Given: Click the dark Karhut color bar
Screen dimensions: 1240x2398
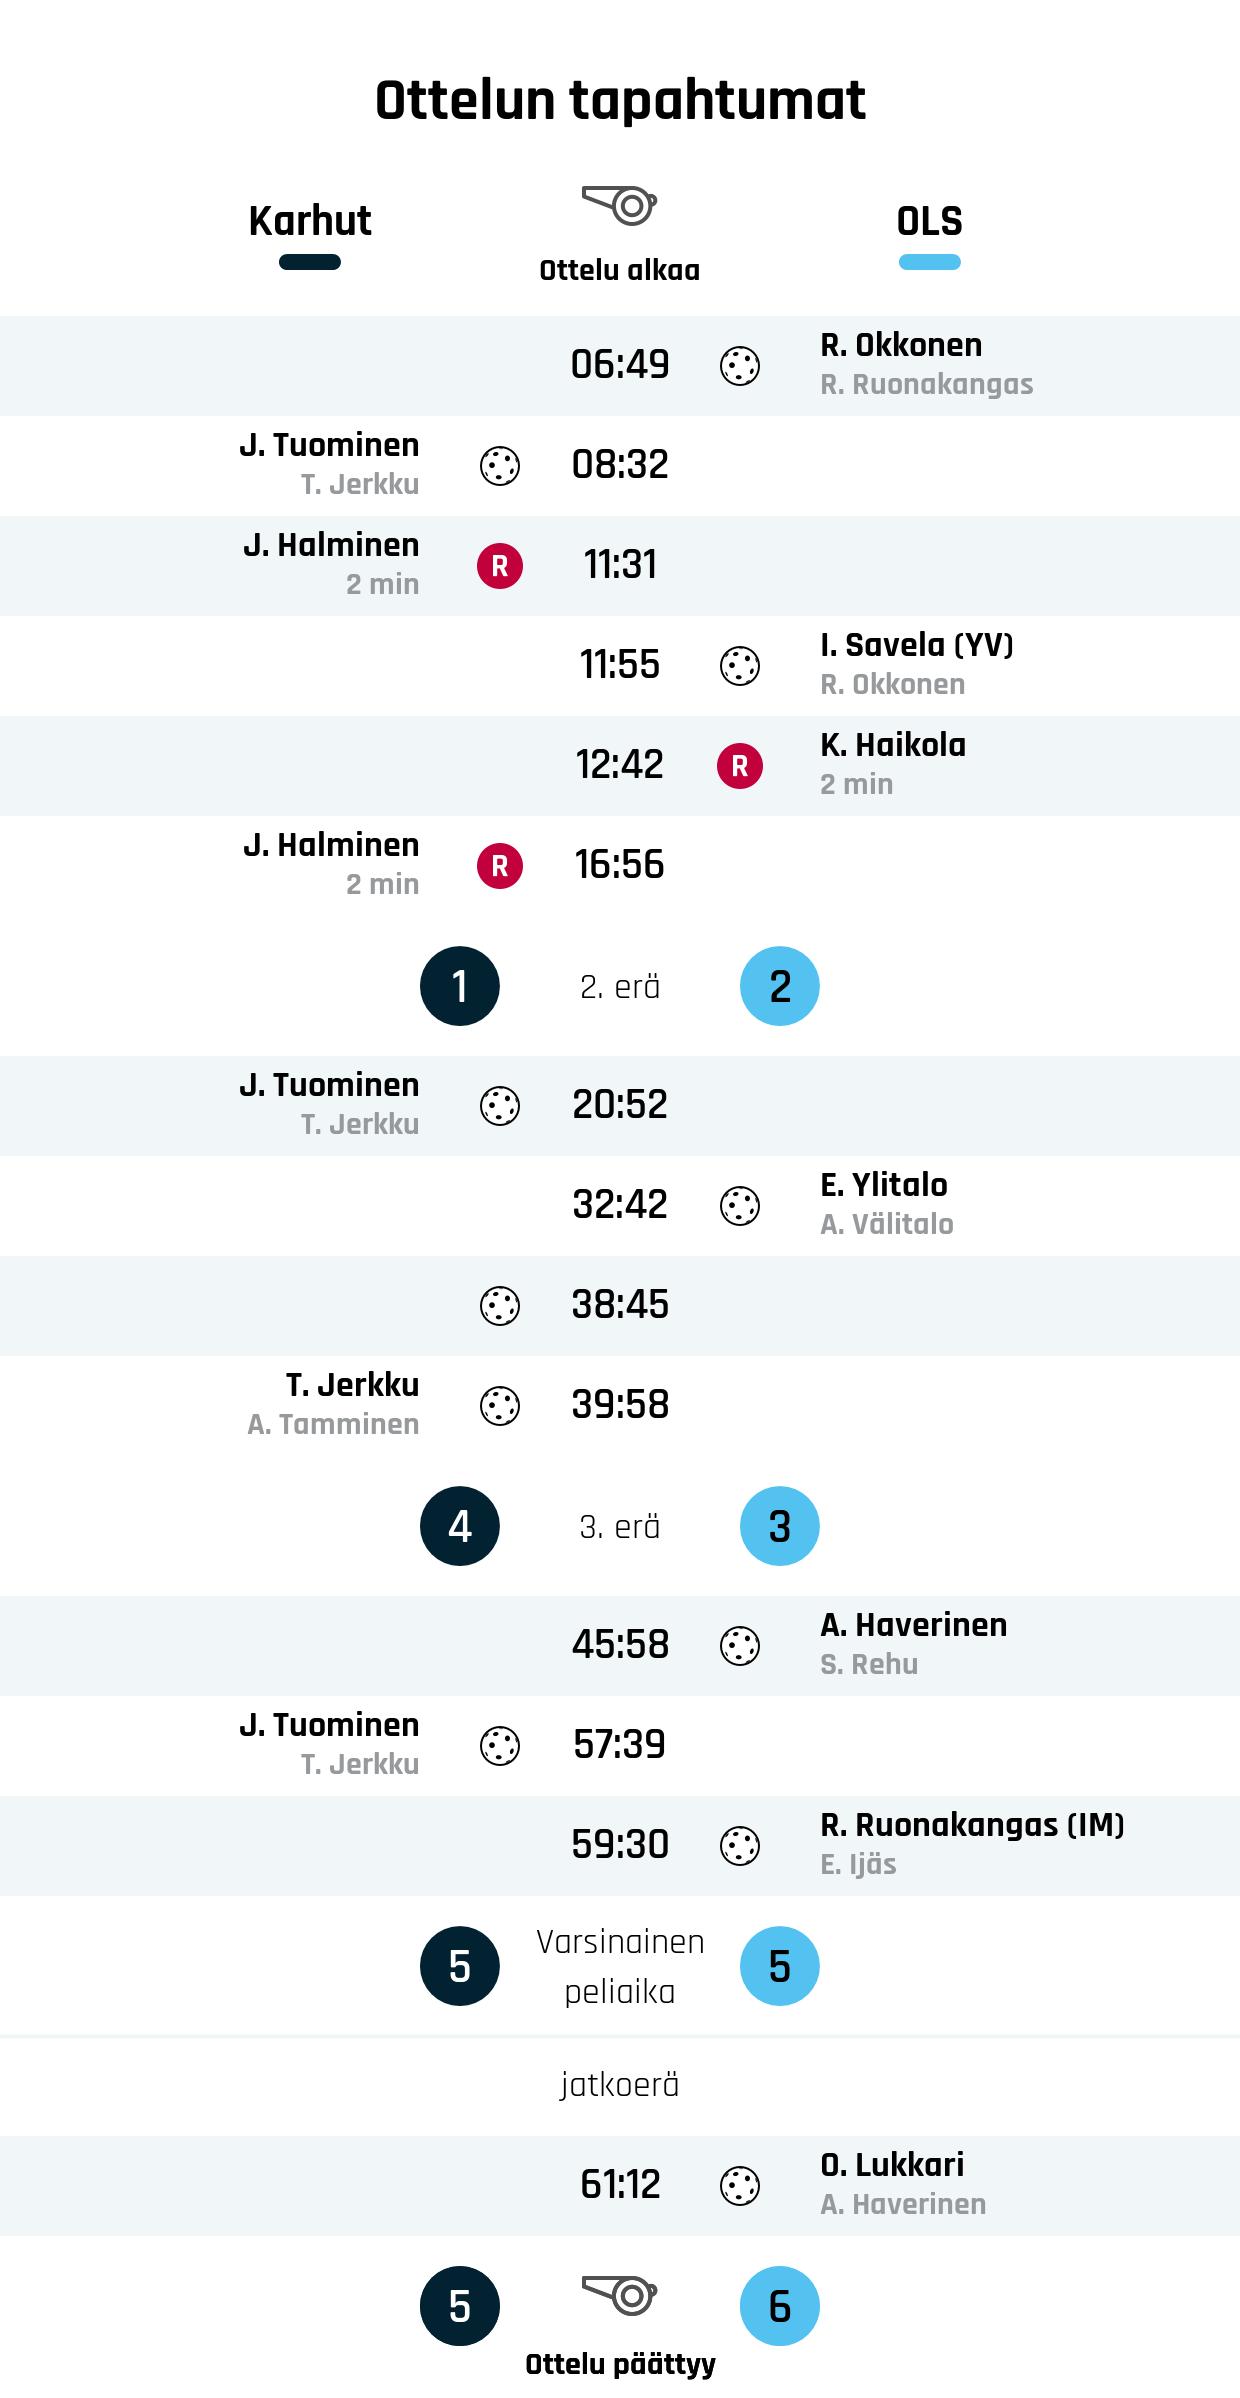Looking at the screenshot, I should pyautogui.click(x=310, y=263).
